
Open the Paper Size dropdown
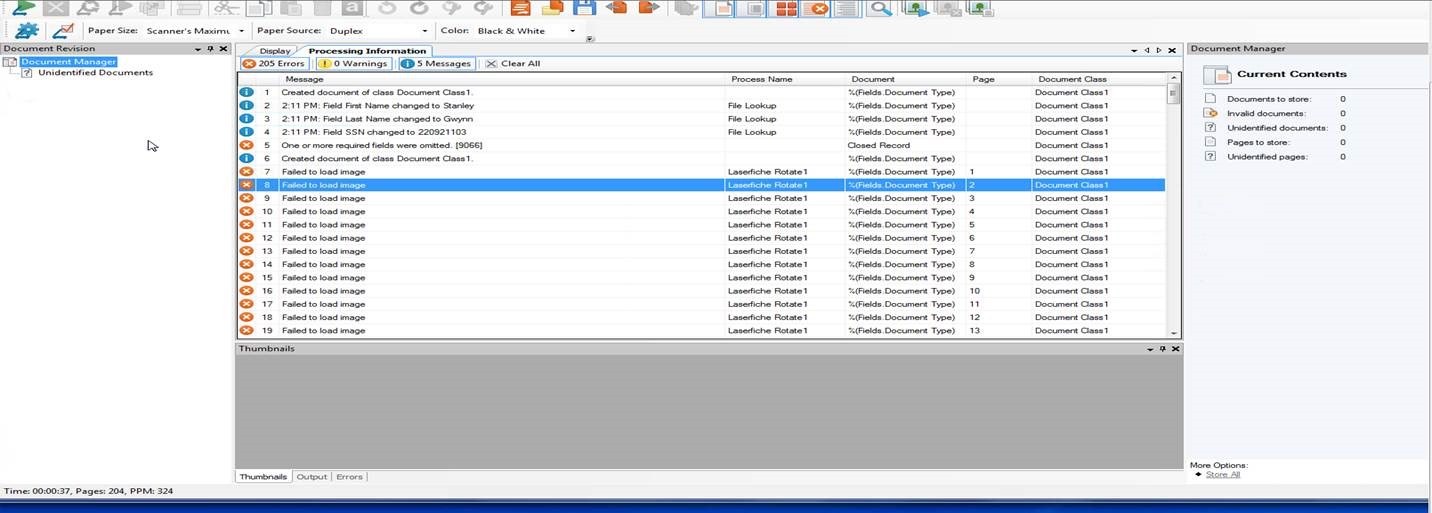pyautogui.click(x=242, y=31)
